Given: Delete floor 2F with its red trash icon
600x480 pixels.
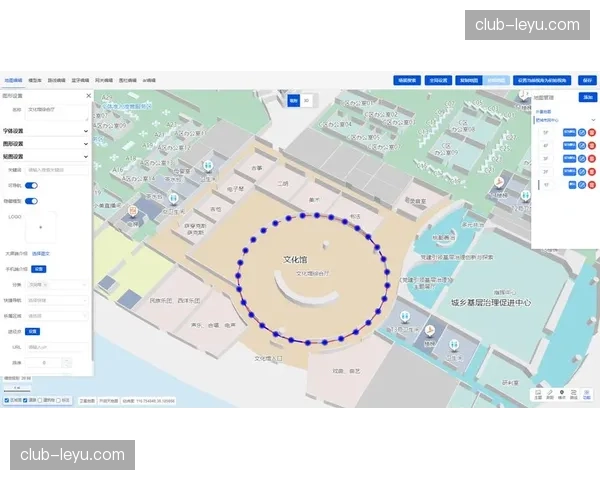Looking at the screenshot, I should [x=592, y=171].
